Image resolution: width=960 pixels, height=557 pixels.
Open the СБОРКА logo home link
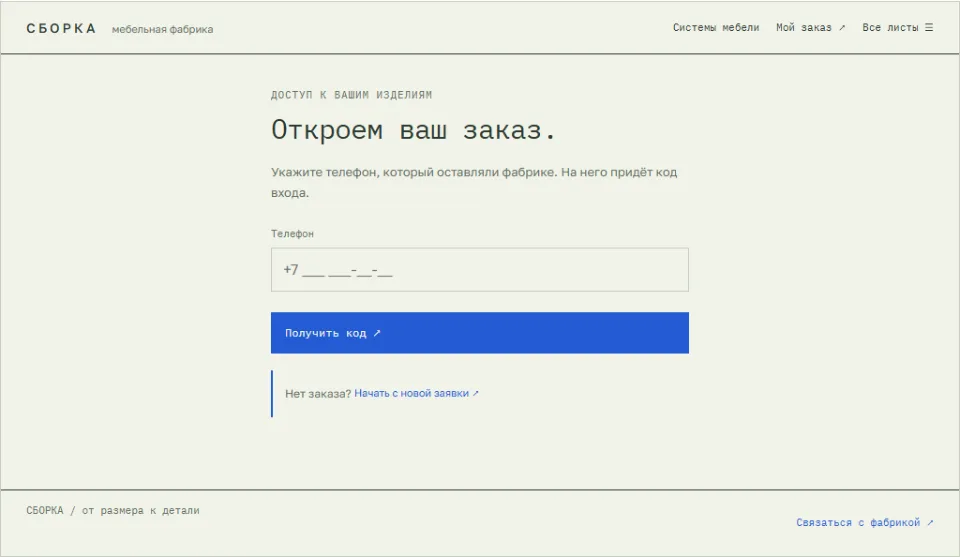click(x=61, y=29)
